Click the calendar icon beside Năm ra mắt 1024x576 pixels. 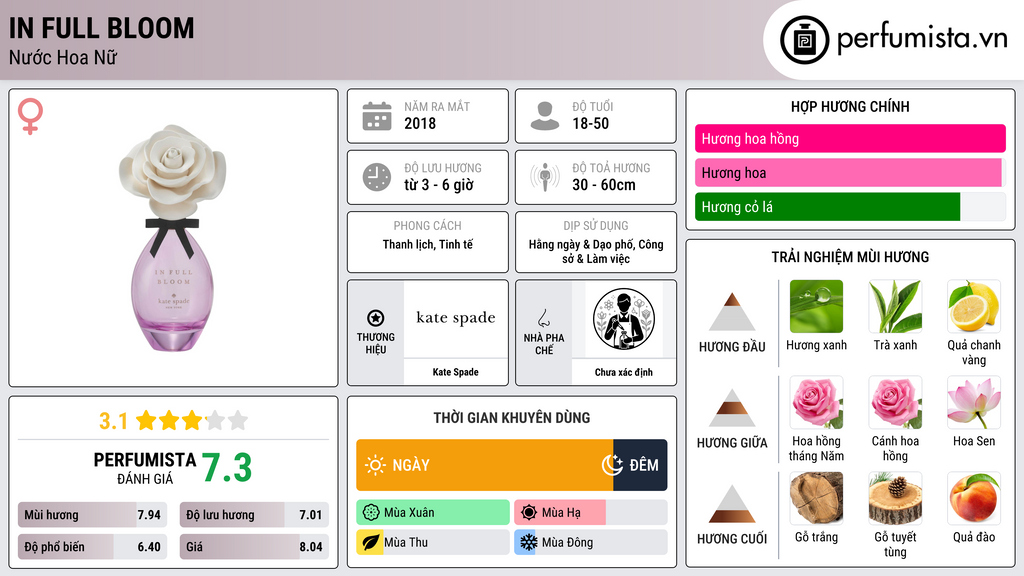377,116
